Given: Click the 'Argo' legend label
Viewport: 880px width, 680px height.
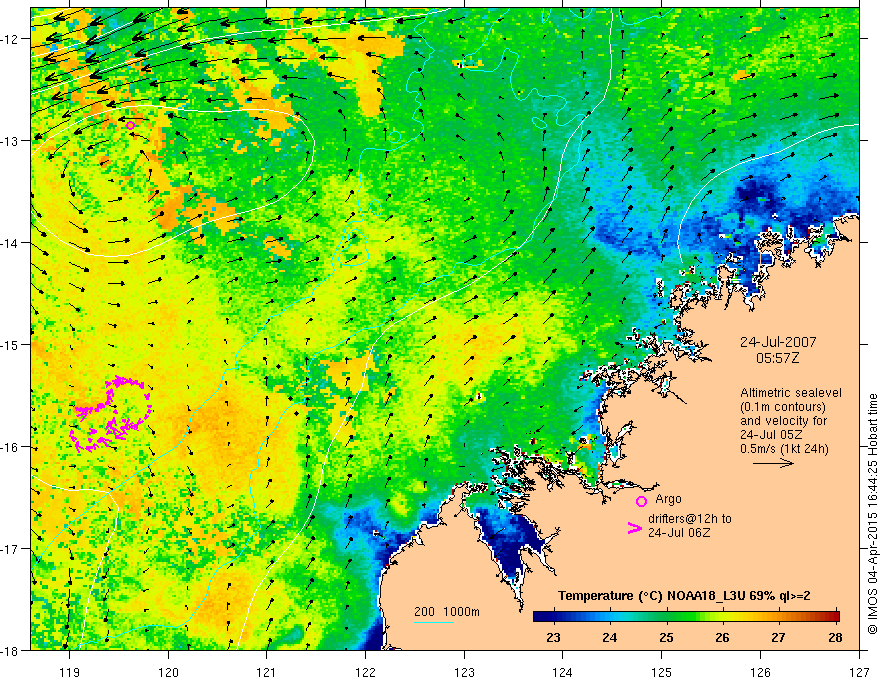Looking at the screenshot, I should (x=668, y=499).
